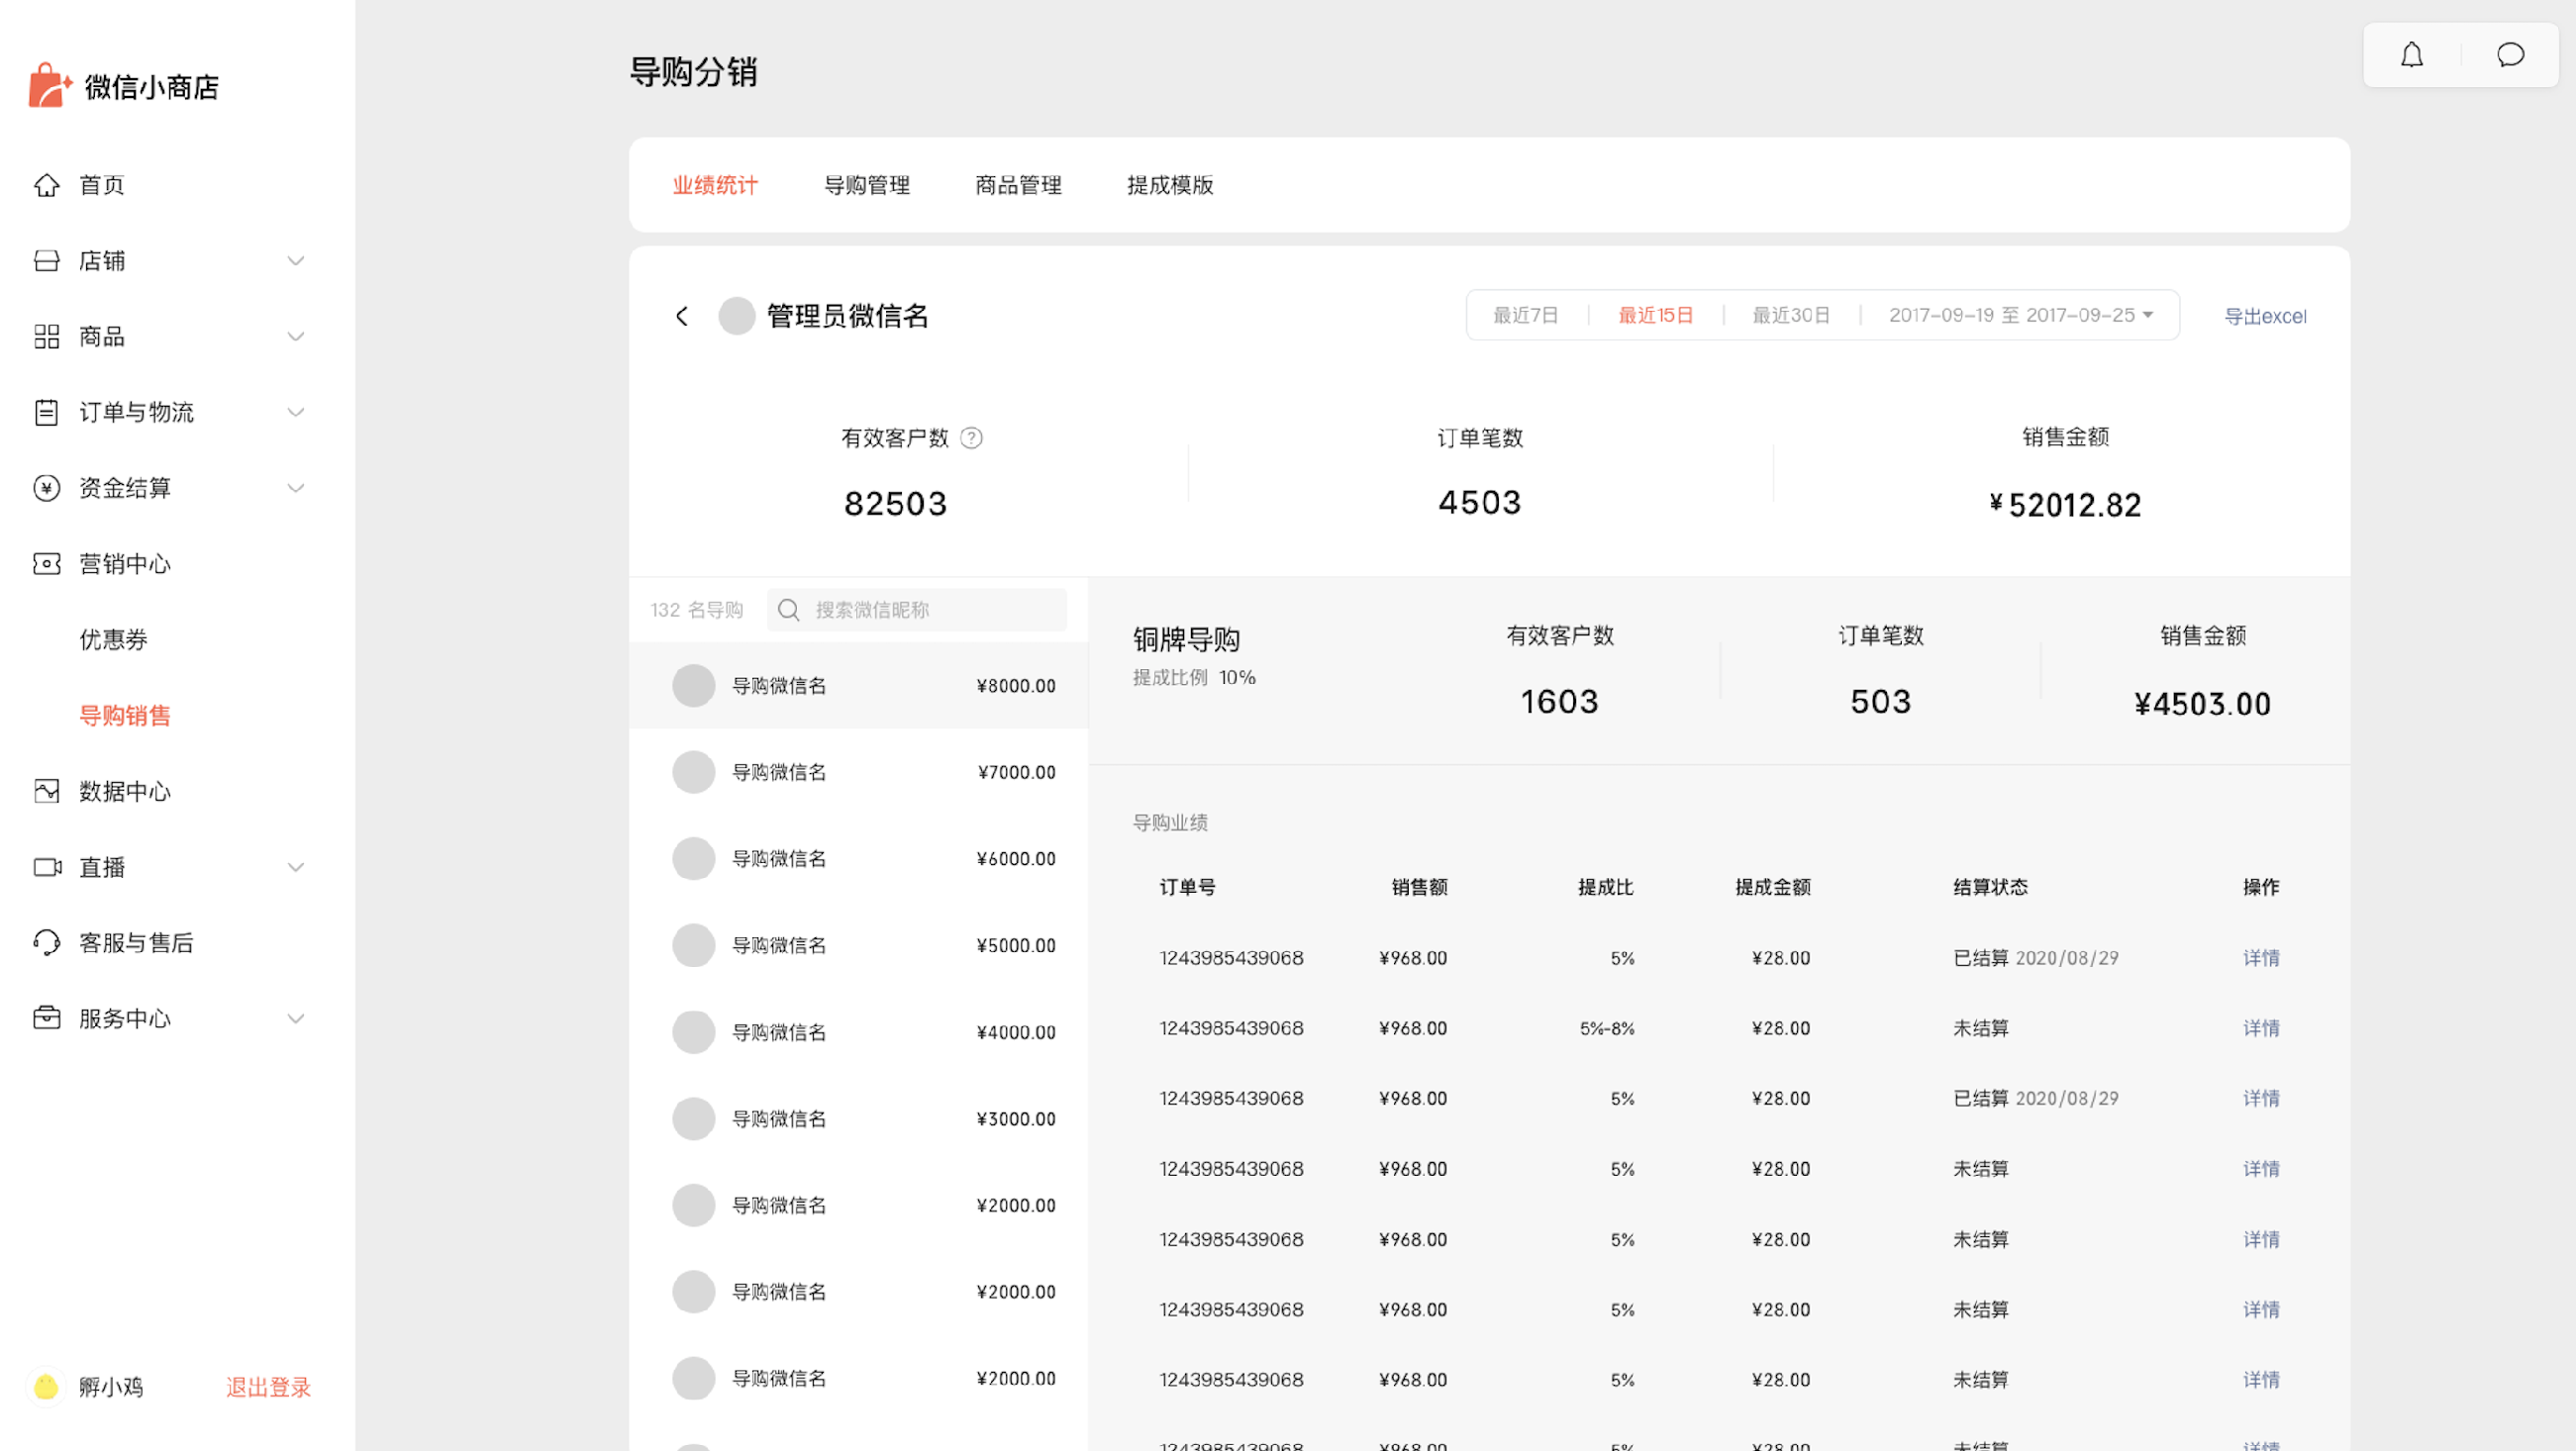Click the 提成金额 column header
This screenshot has width=2576, height=1451.
click(x=1772, y=887)
